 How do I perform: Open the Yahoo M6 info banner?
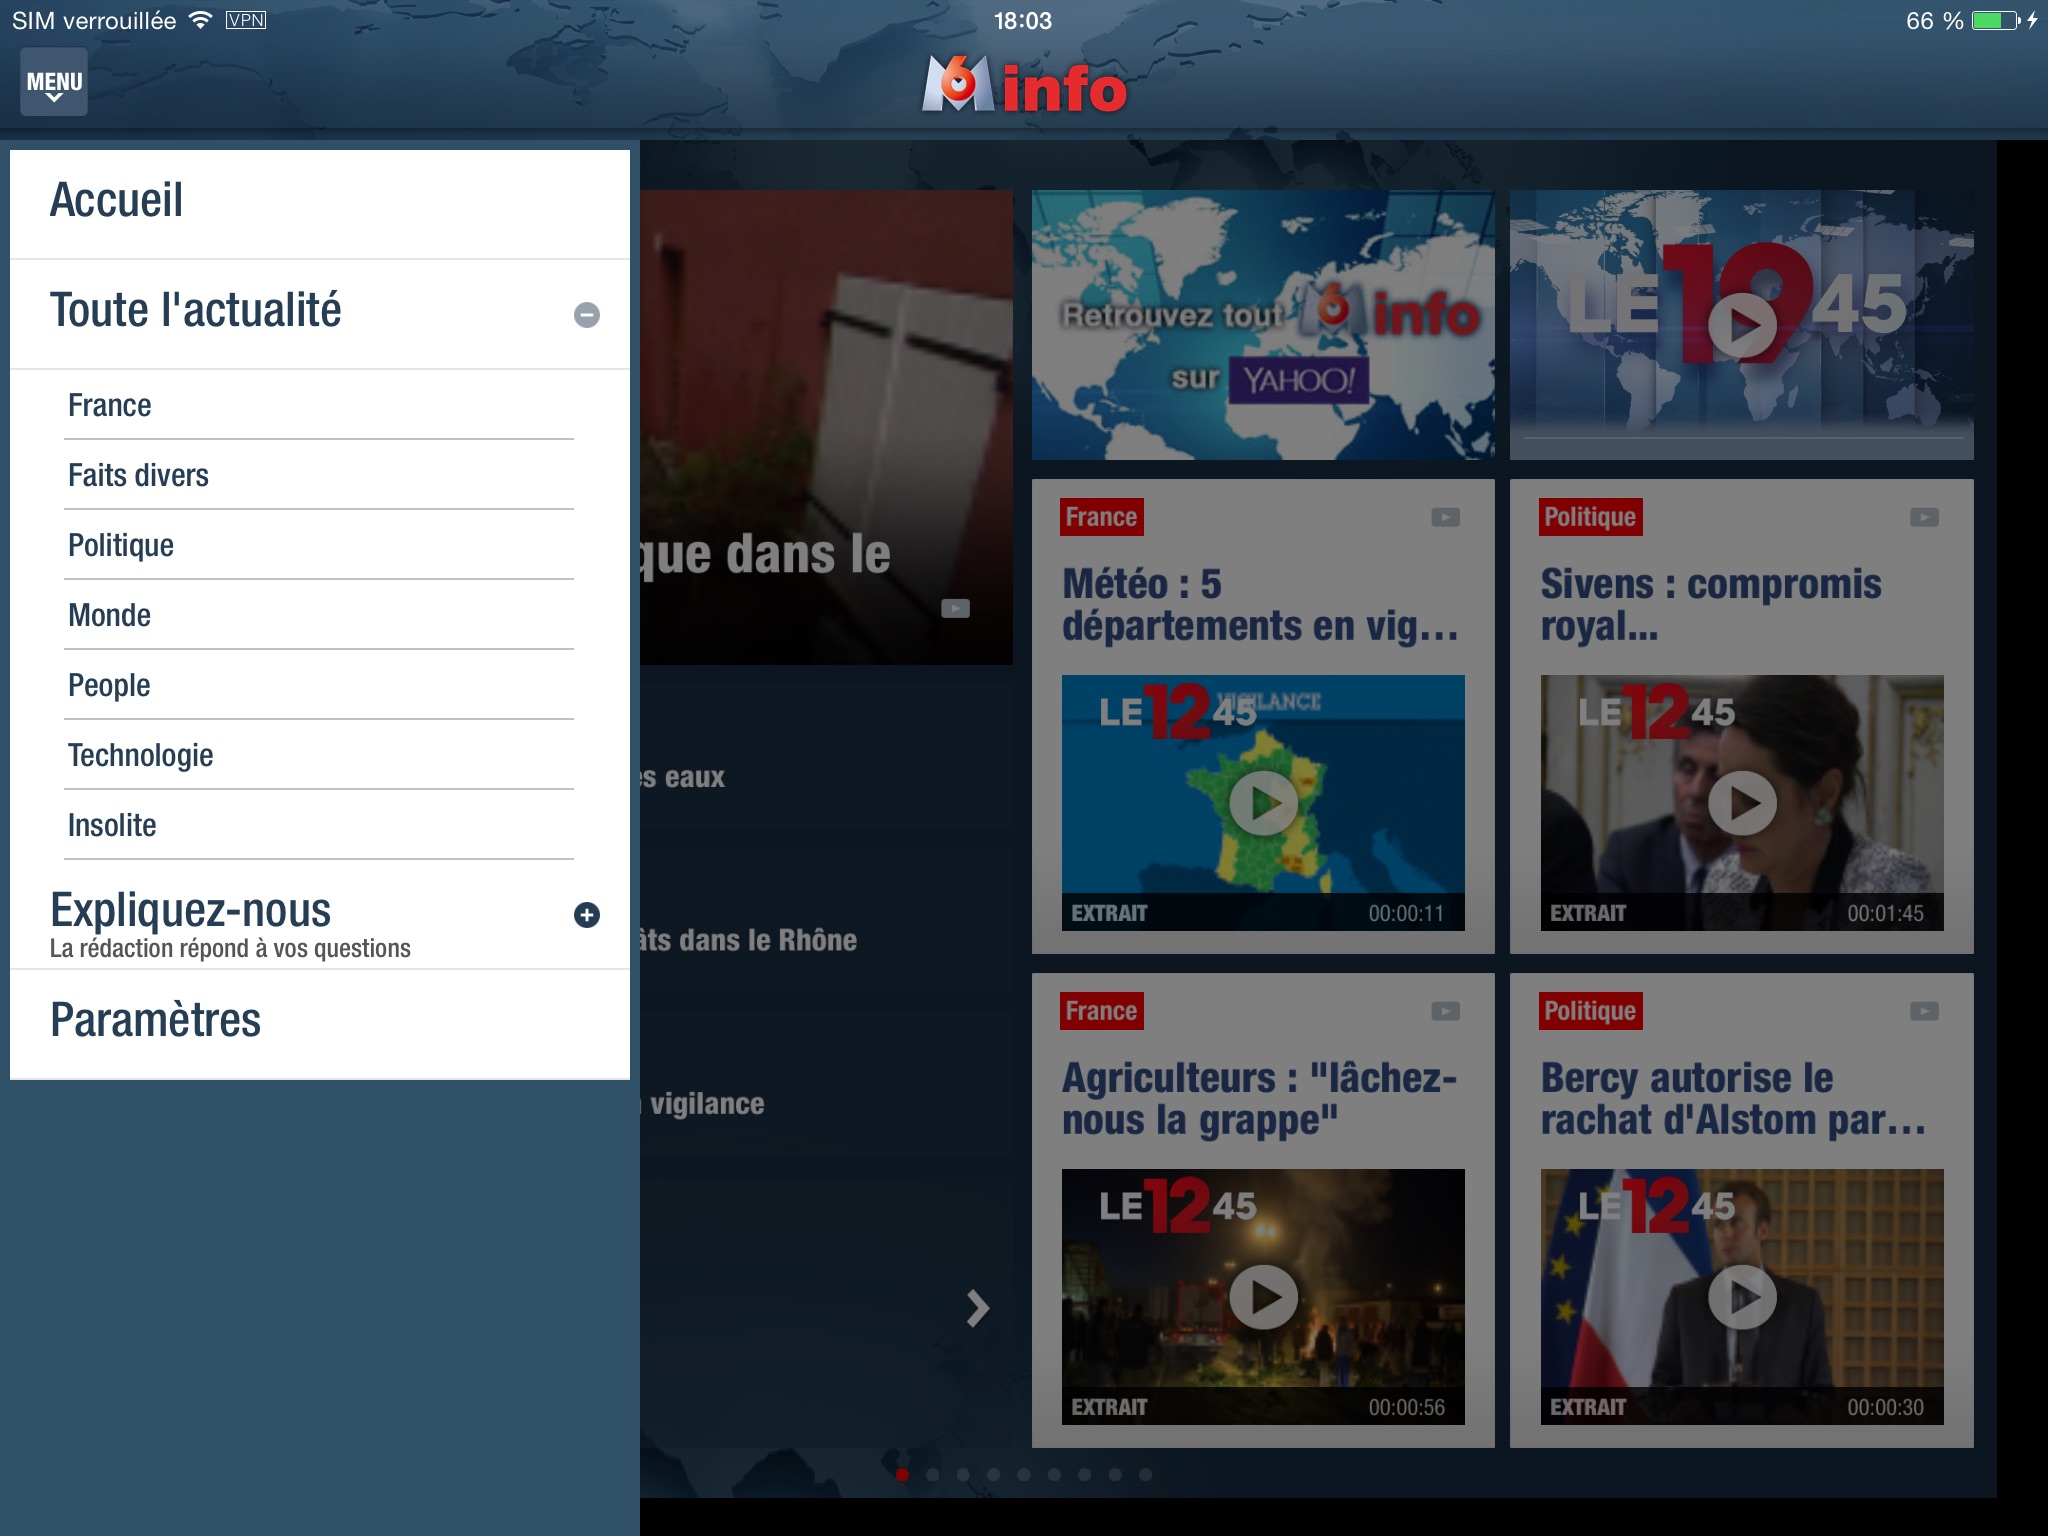pyautogui.click(x=1263, y=325)
